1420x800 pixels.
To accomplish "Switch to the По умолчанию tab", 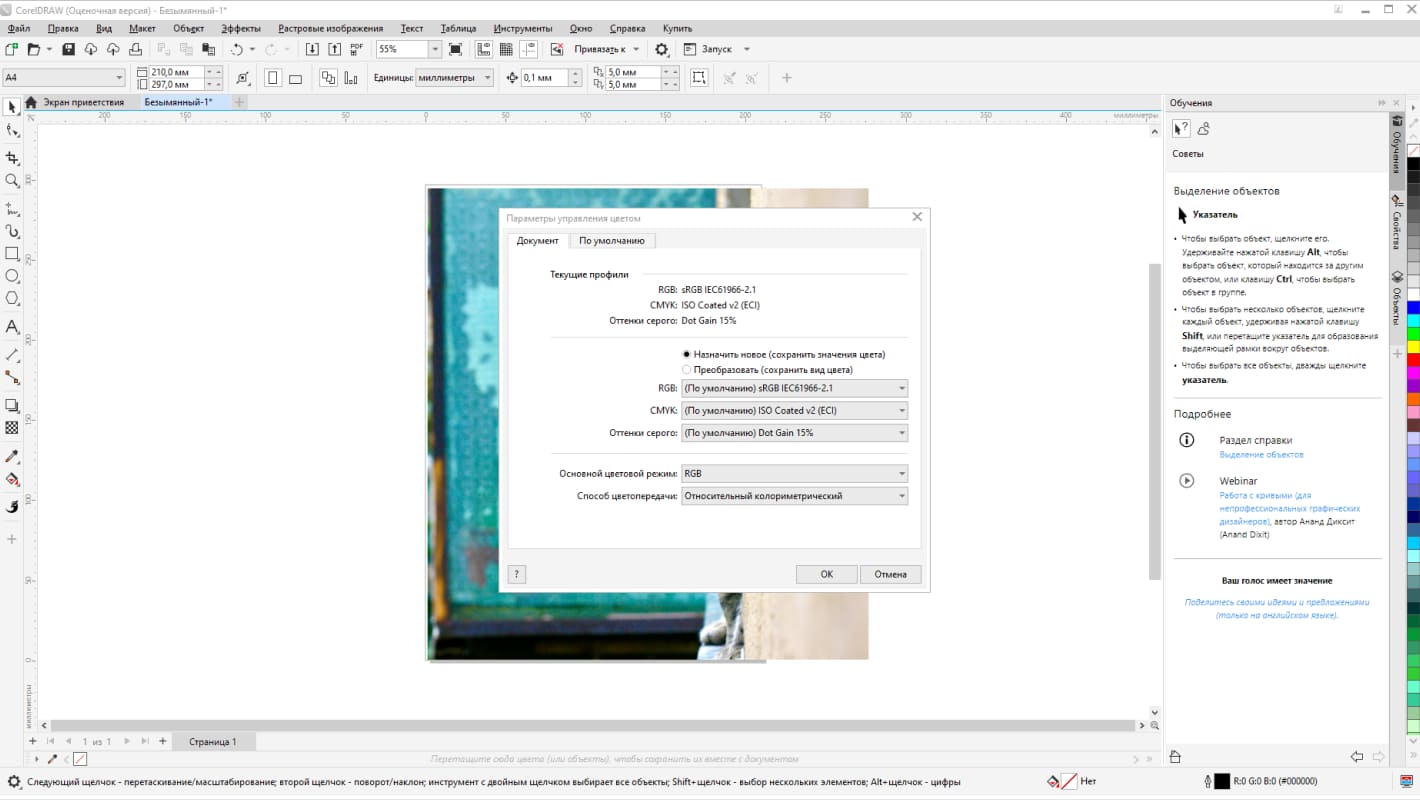I will point(614,240).
